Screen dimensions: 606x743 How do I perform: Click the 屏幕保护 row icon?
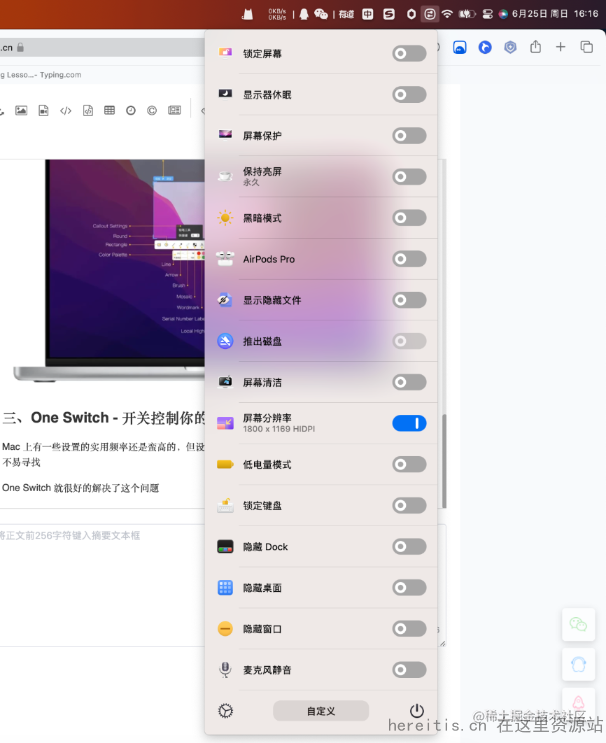point(225,135)
